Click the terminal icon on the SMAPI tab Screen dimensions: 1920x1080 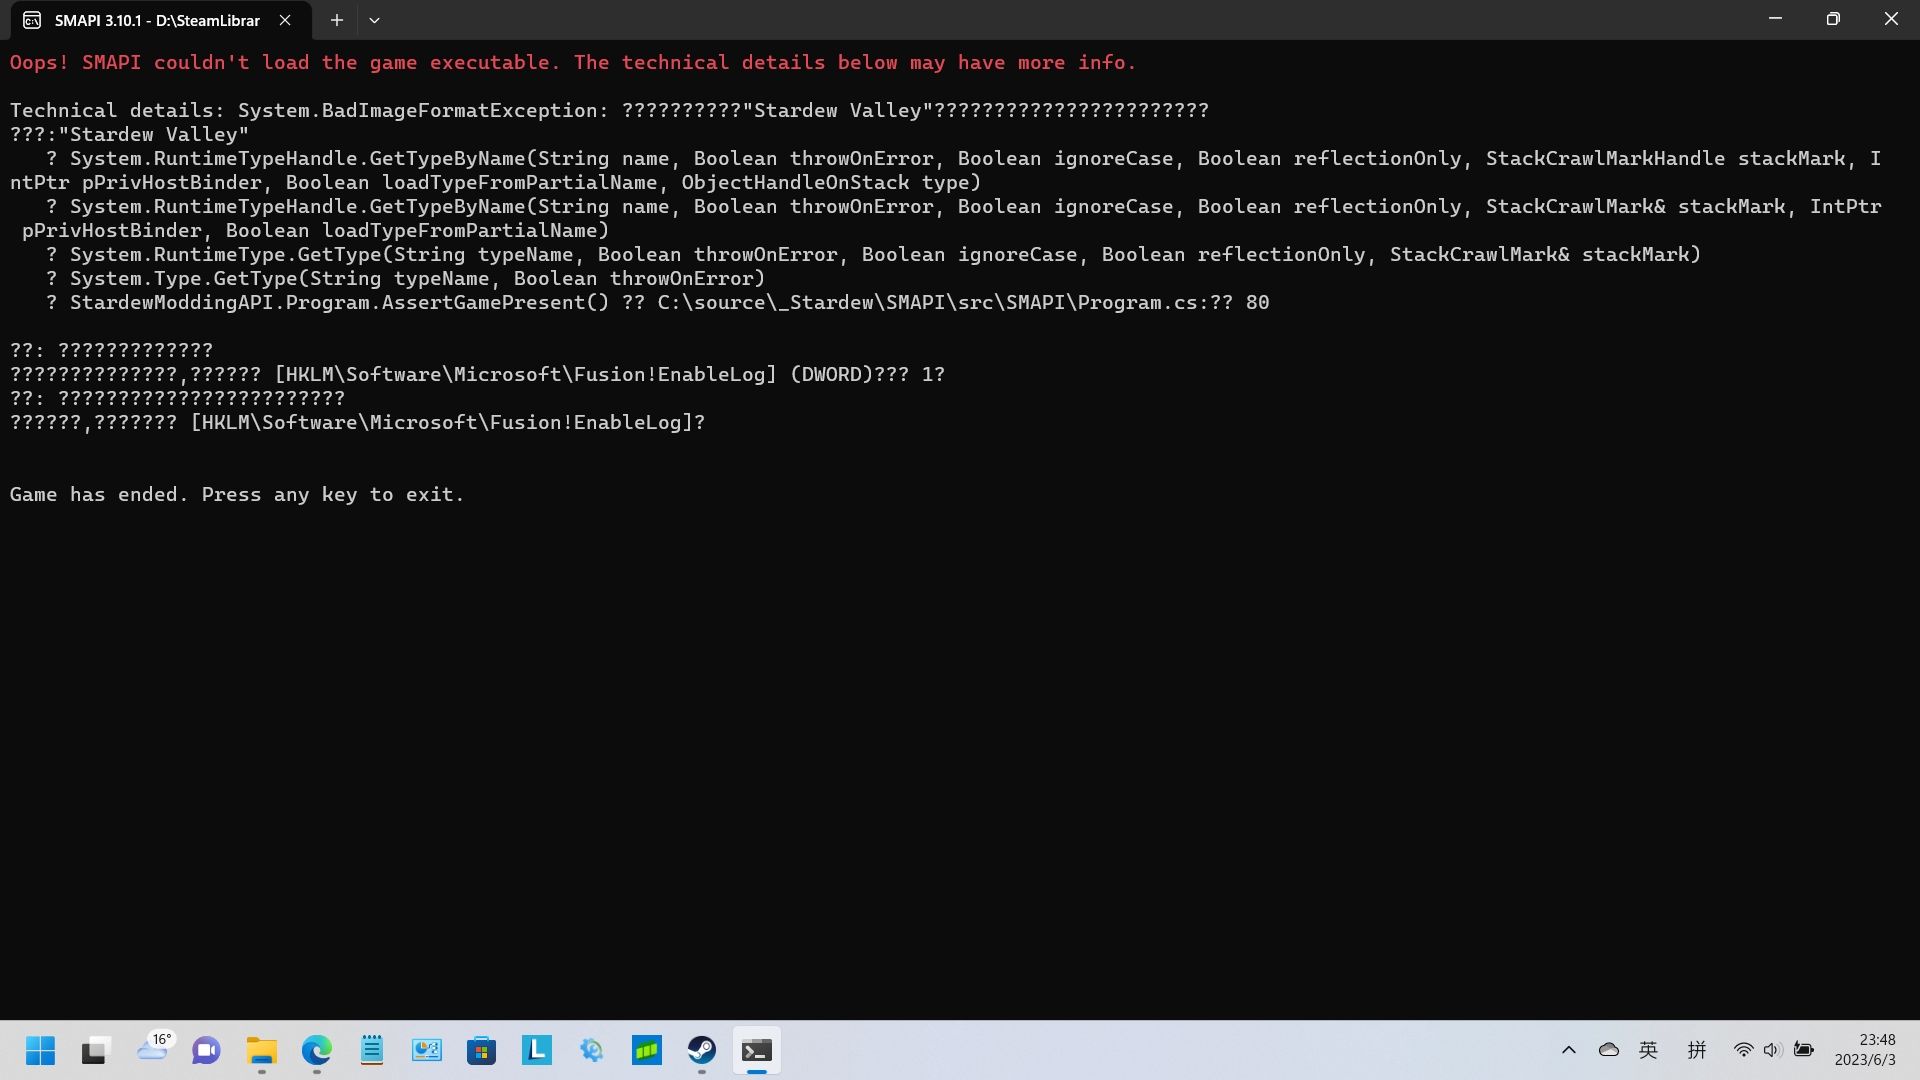[32, 20]
